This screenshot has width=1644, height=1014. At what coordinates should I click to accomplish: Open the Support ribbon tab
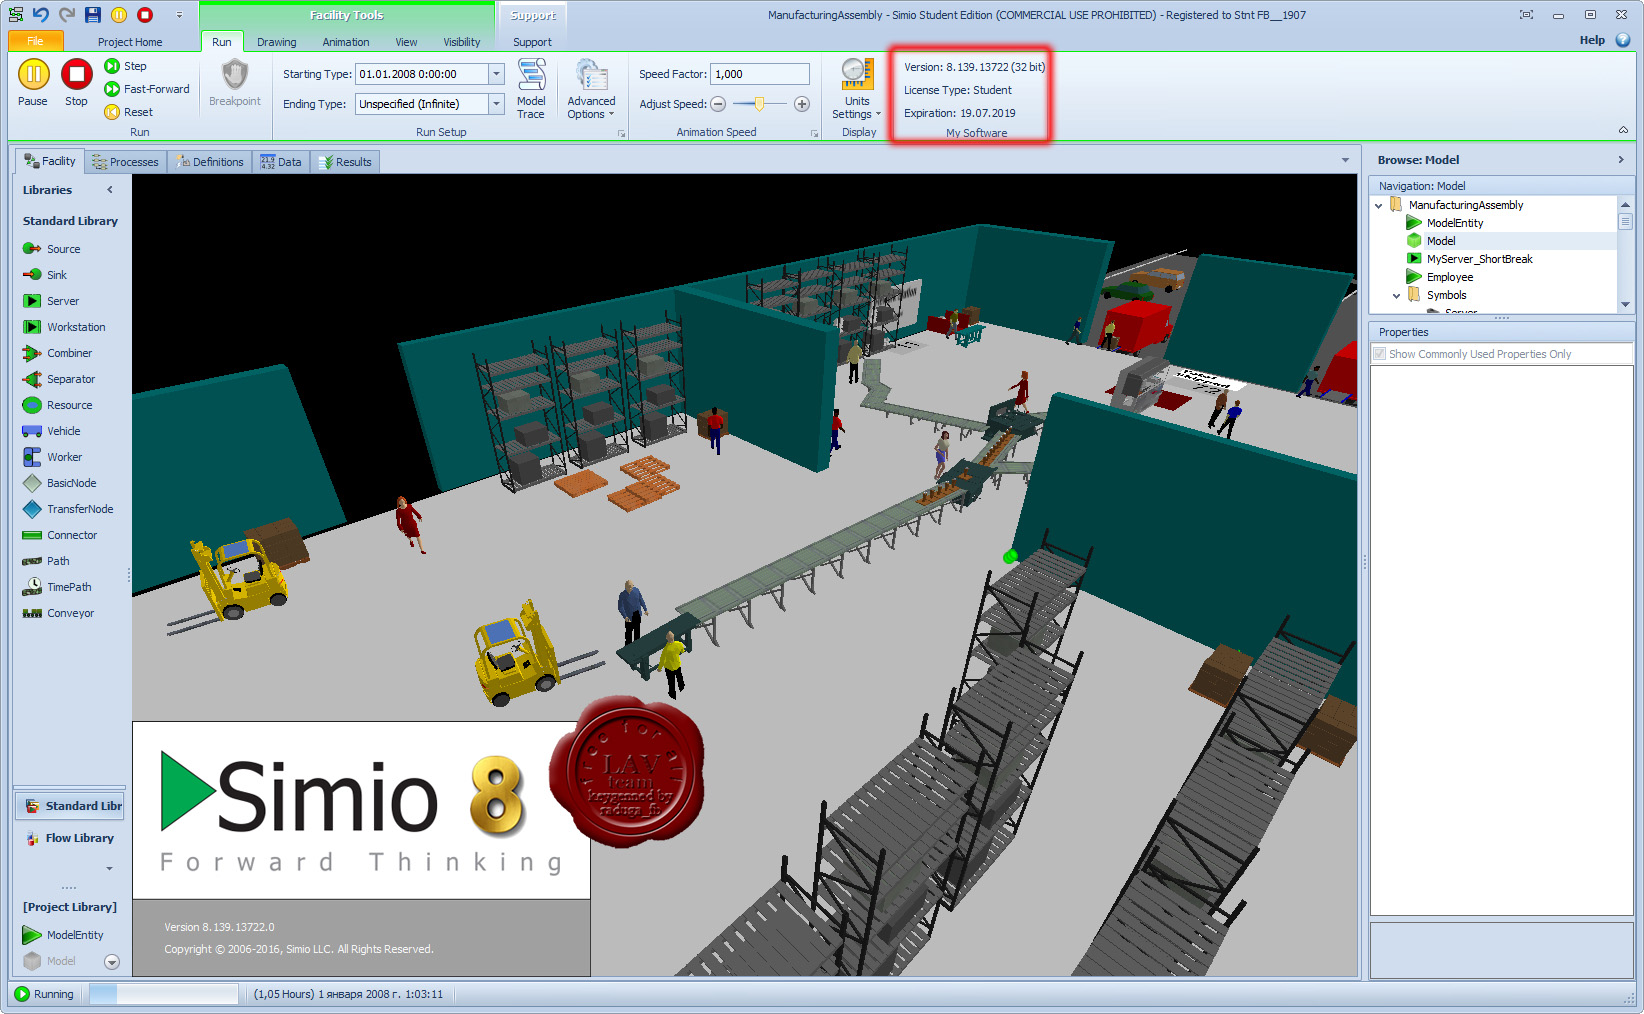click(532, 42)
